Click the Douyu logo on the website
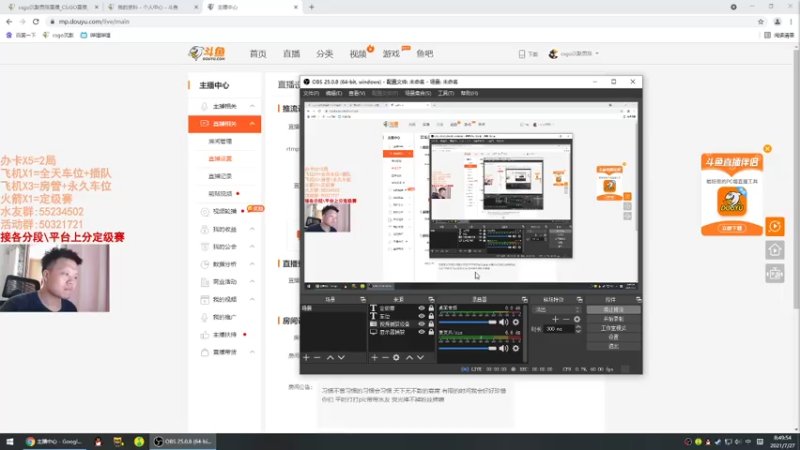 click(x=207, y=53)
